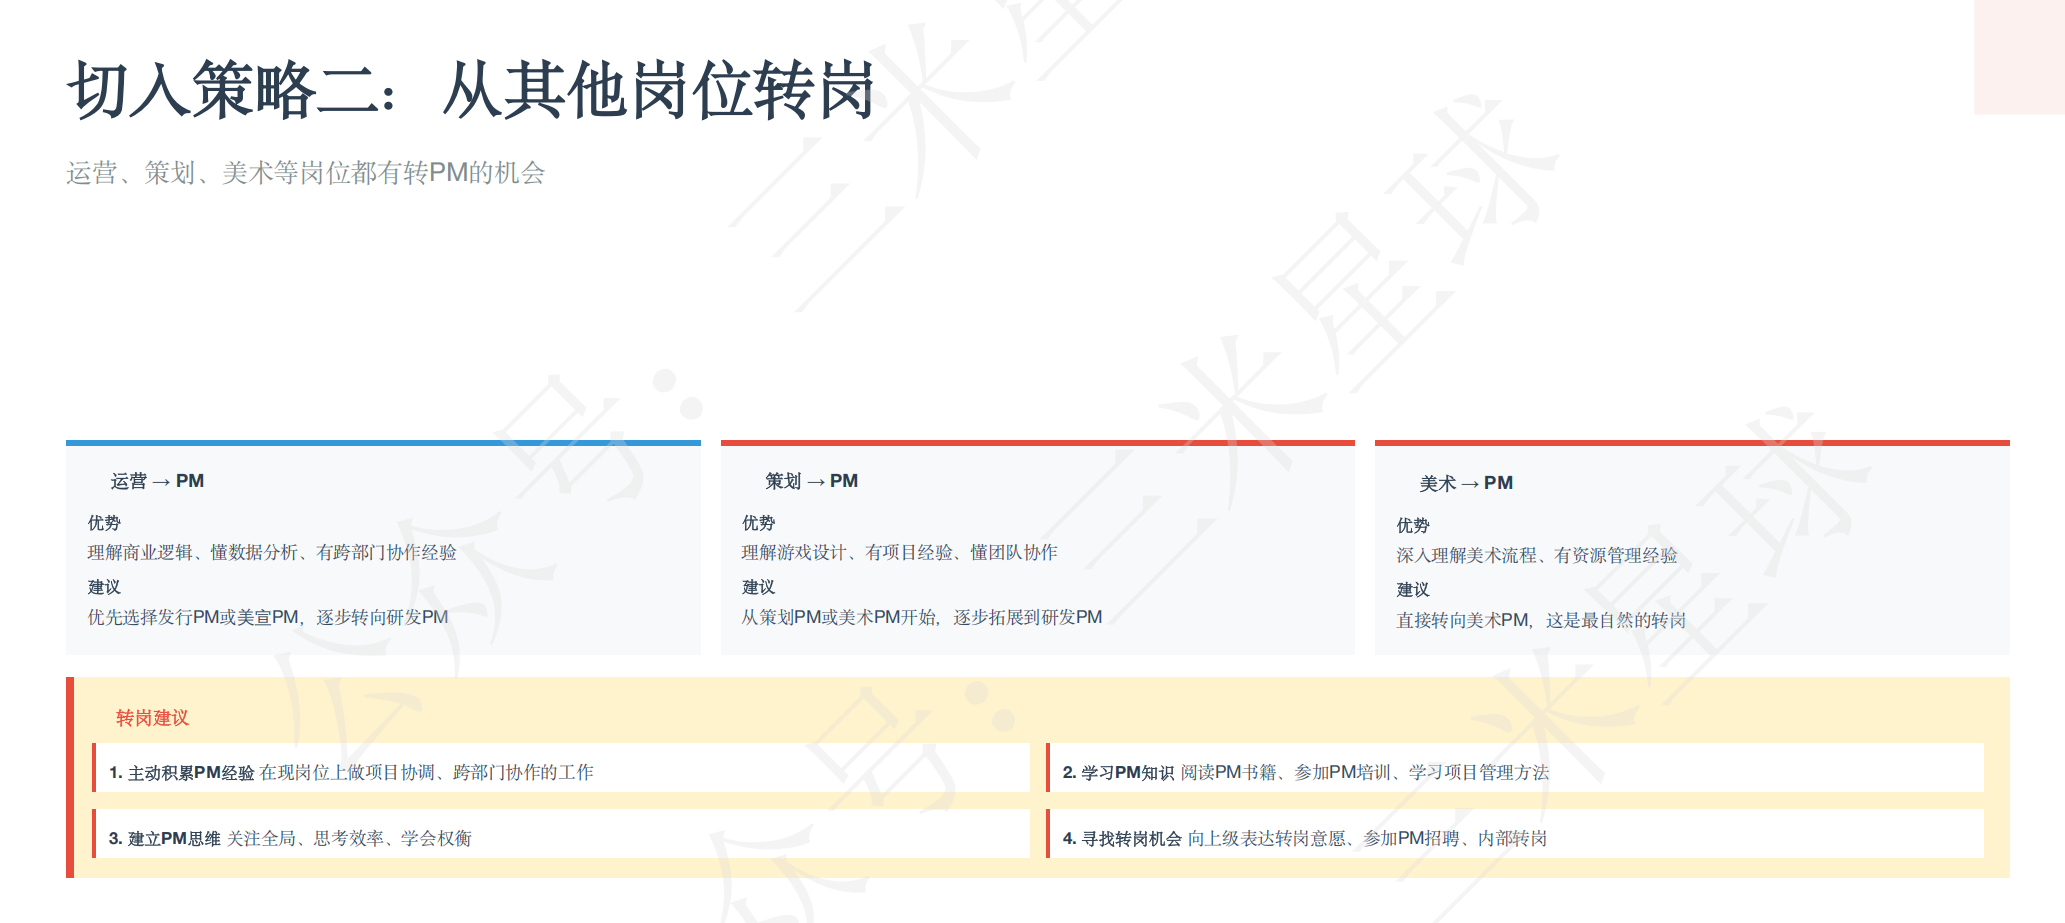Select 优势 label in the 运营 card
2065x923 pixels.
coord(104,523)
